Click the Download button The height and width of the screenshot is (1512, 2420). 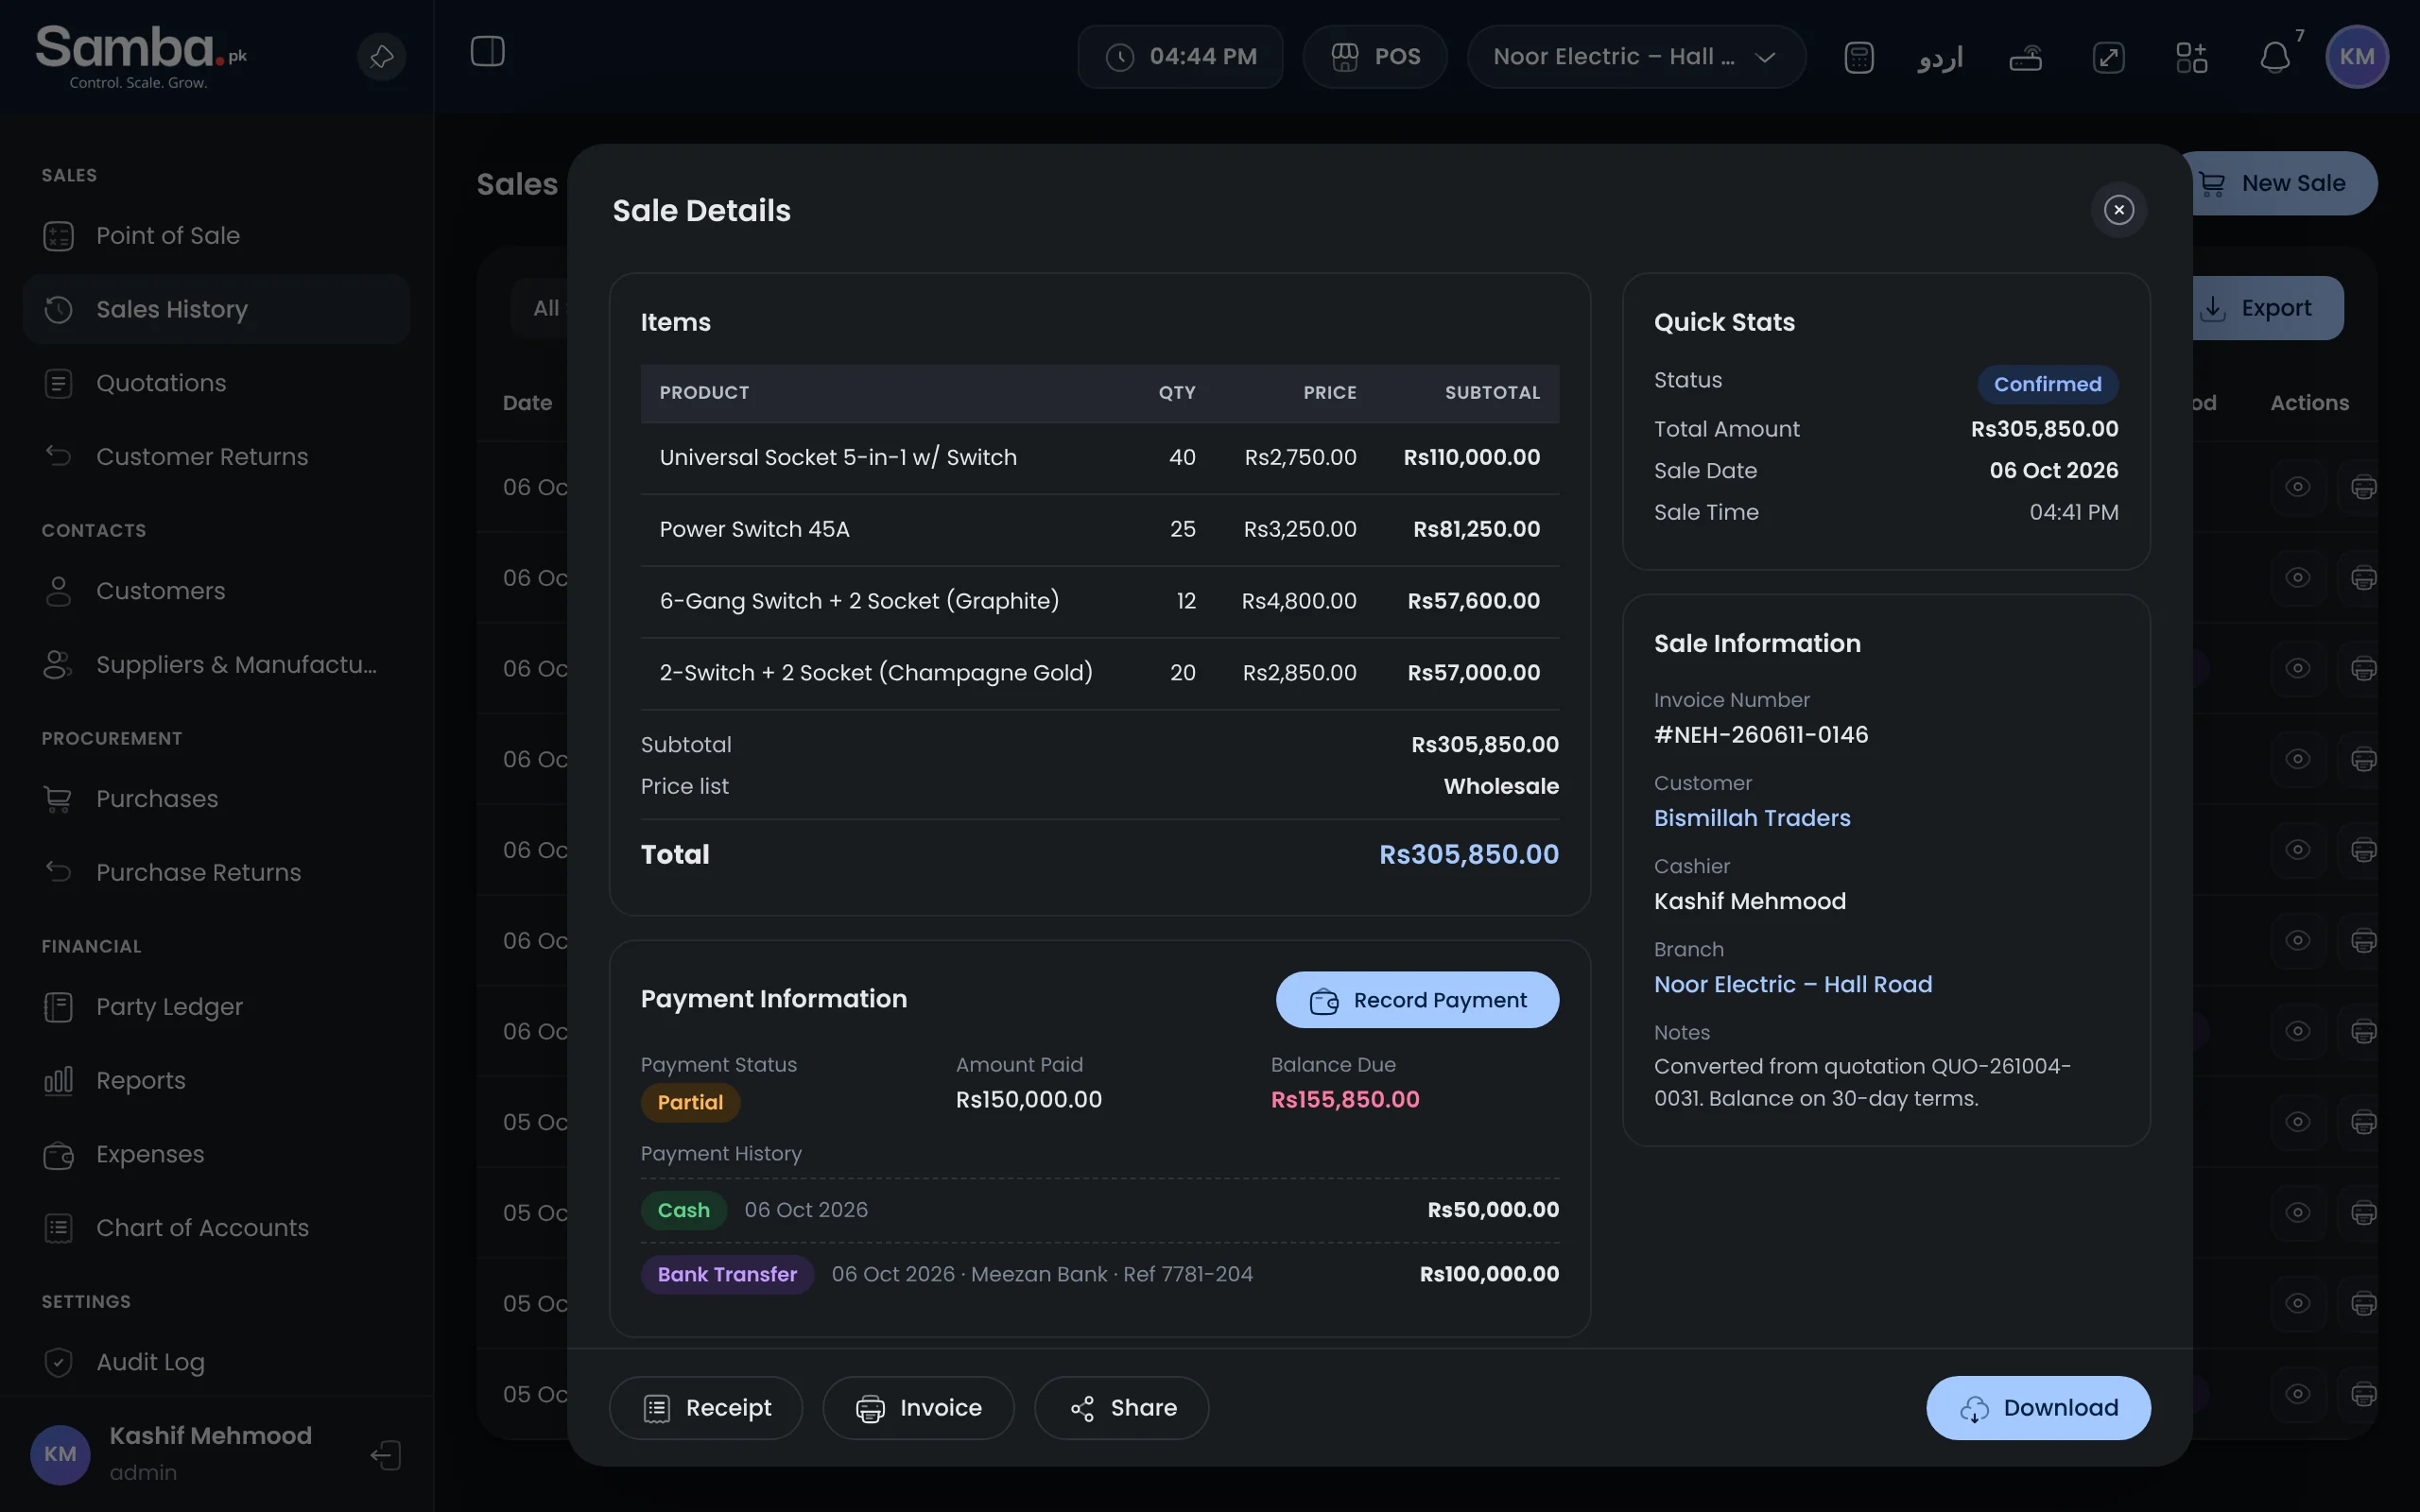point(2038,1408)
